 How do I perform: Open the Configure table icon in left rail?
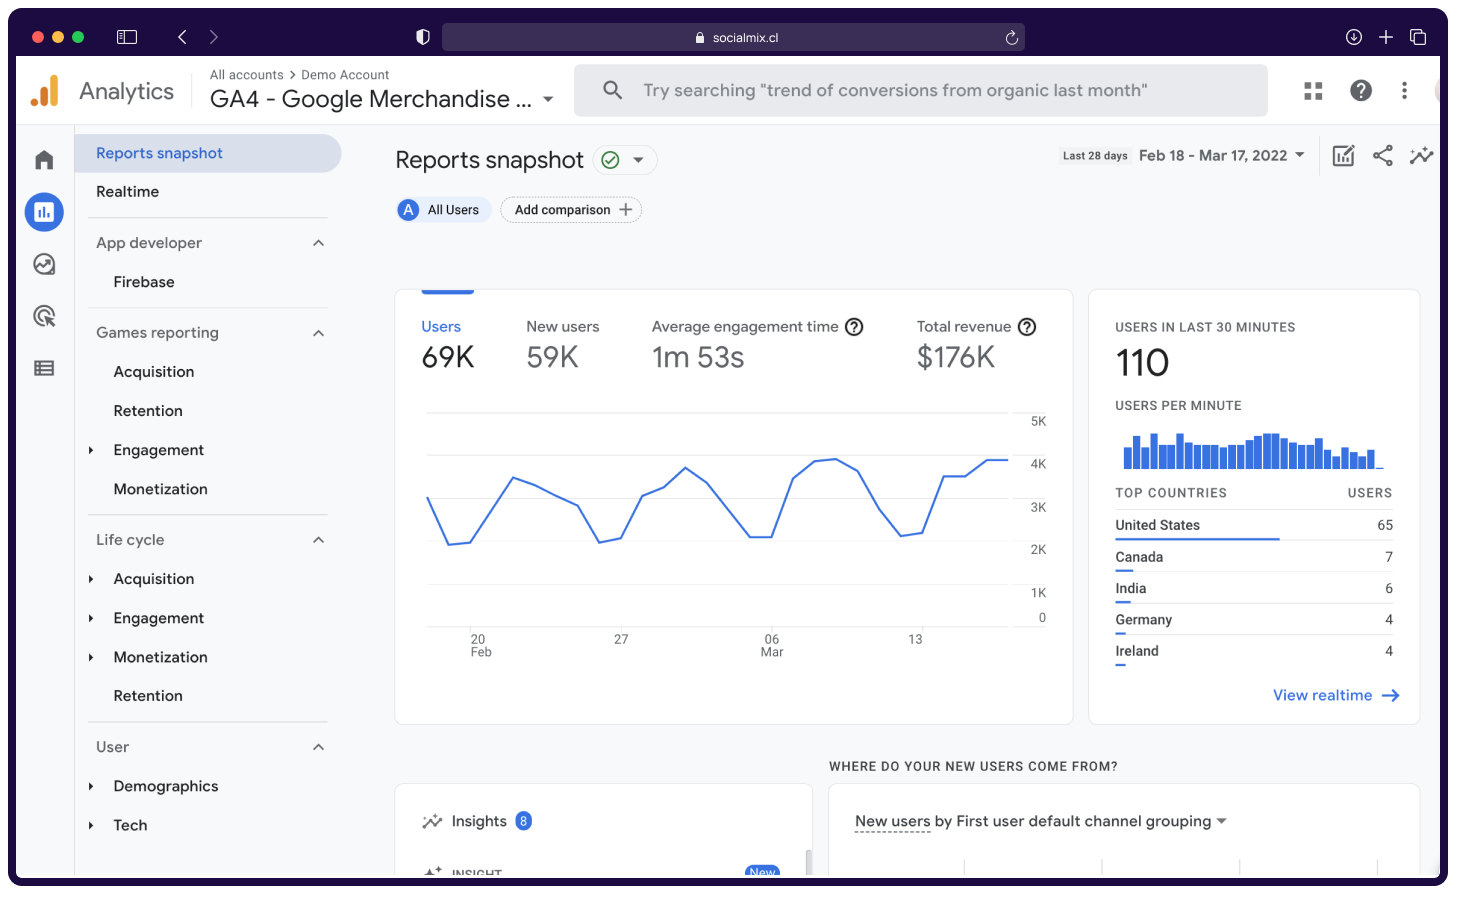[x=44, y=368]
